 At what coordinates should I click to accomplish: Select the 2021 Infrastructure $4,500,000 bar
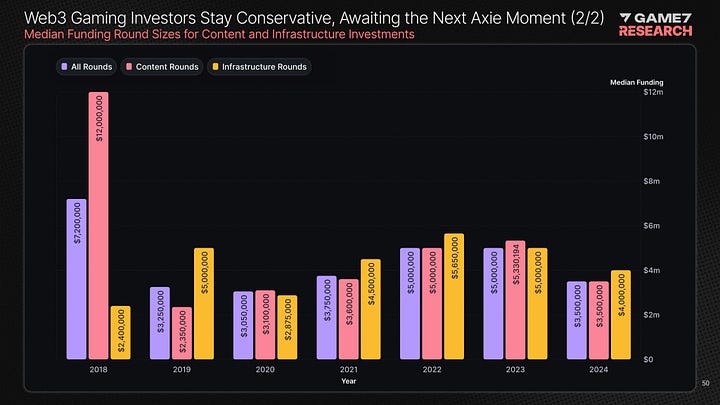pyautogui.click(x=371, y=309)
